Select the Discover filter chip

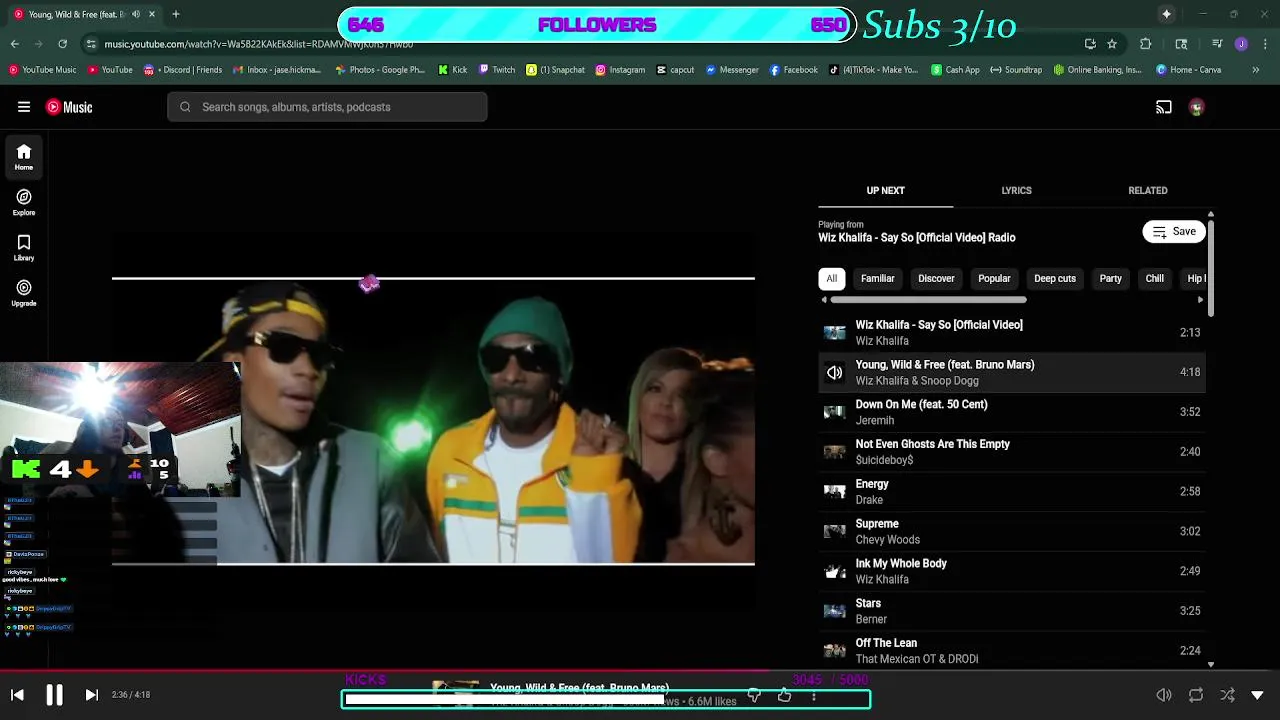pos(936,278)
